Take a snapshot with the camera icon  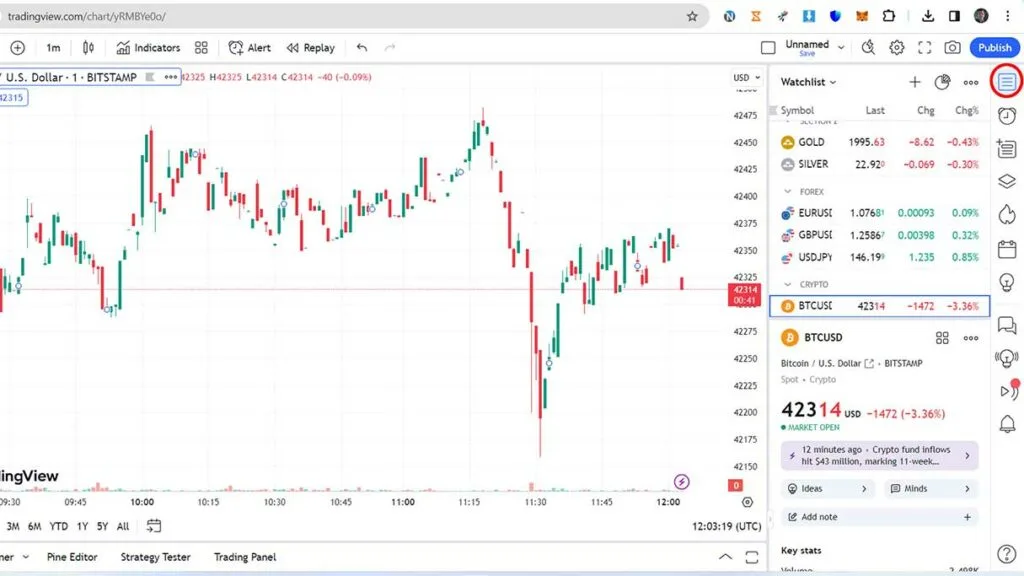[952, 48]
